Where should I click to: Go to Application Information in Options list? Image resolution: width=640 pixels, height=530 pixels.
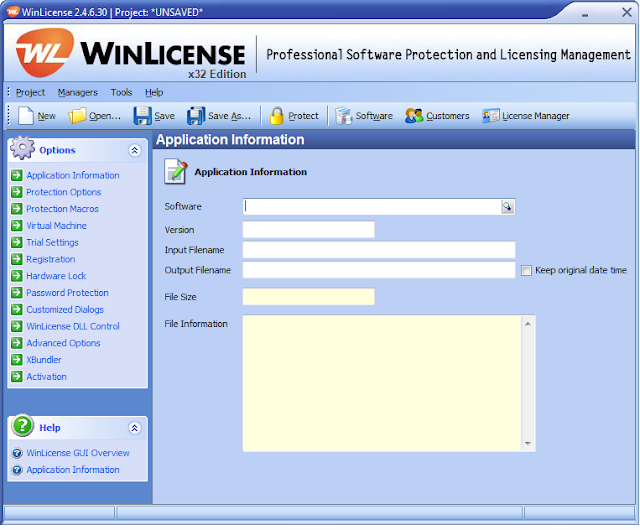point(73,175)
